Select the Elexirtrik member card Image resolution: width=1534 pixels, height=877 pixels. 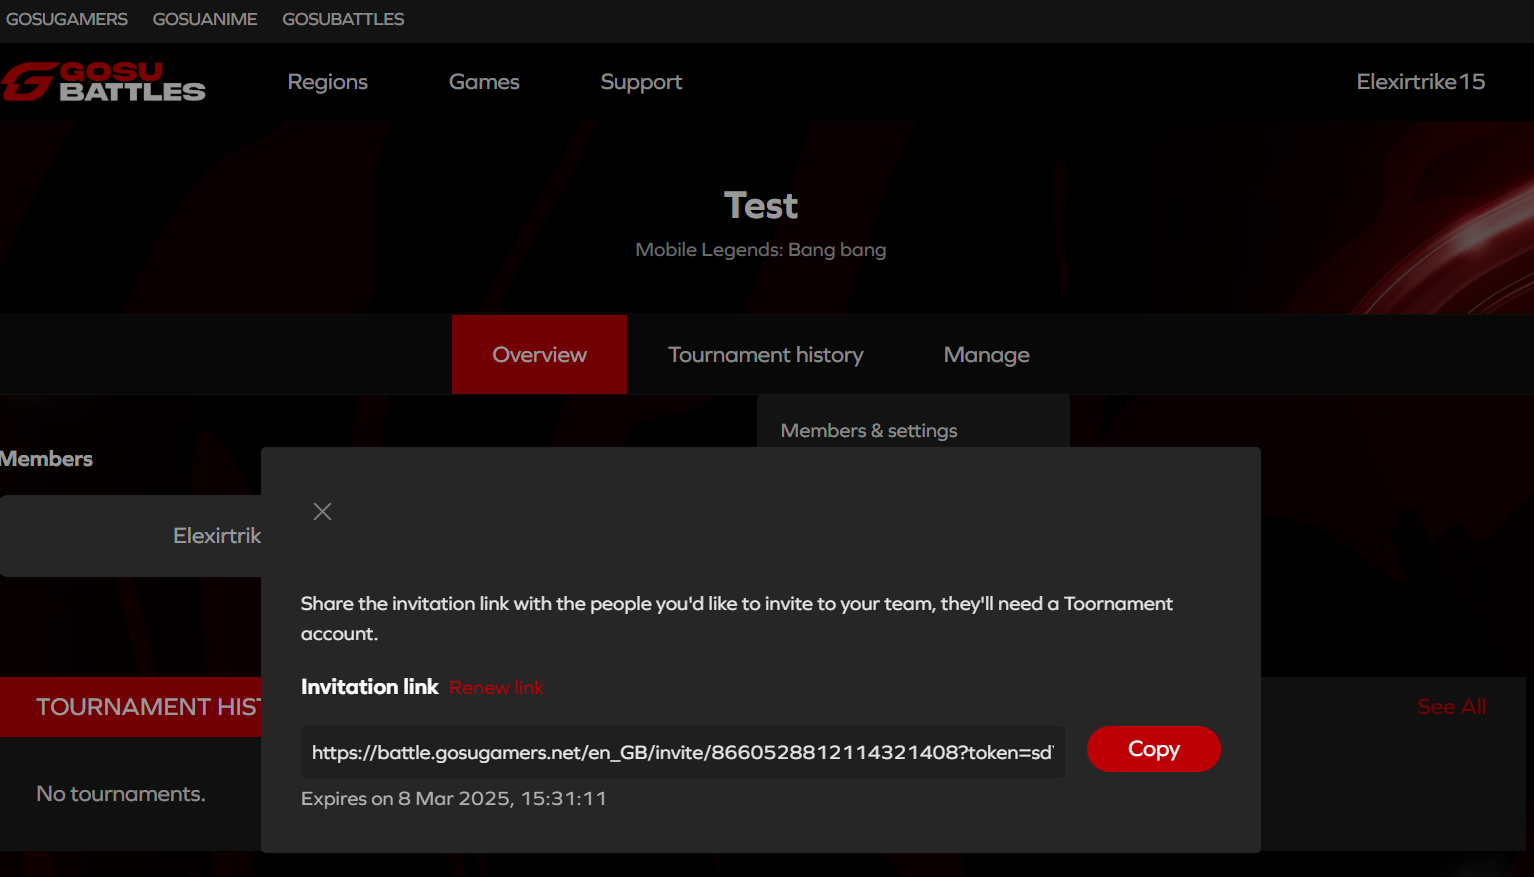(130, 536)
